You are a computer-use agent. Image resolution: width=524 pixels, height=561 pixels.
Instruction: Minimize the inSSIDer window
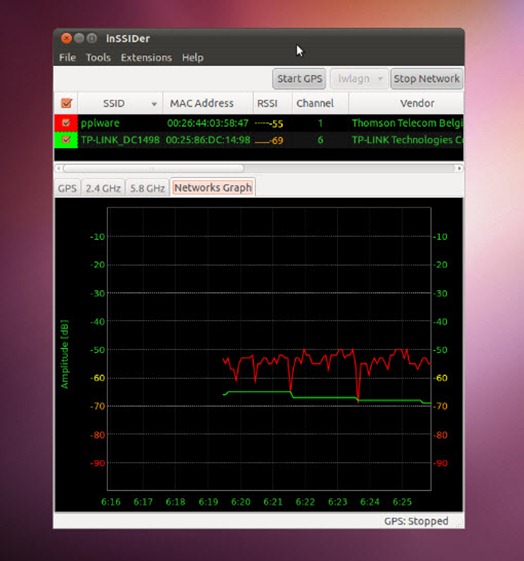[x=79, y=38]
